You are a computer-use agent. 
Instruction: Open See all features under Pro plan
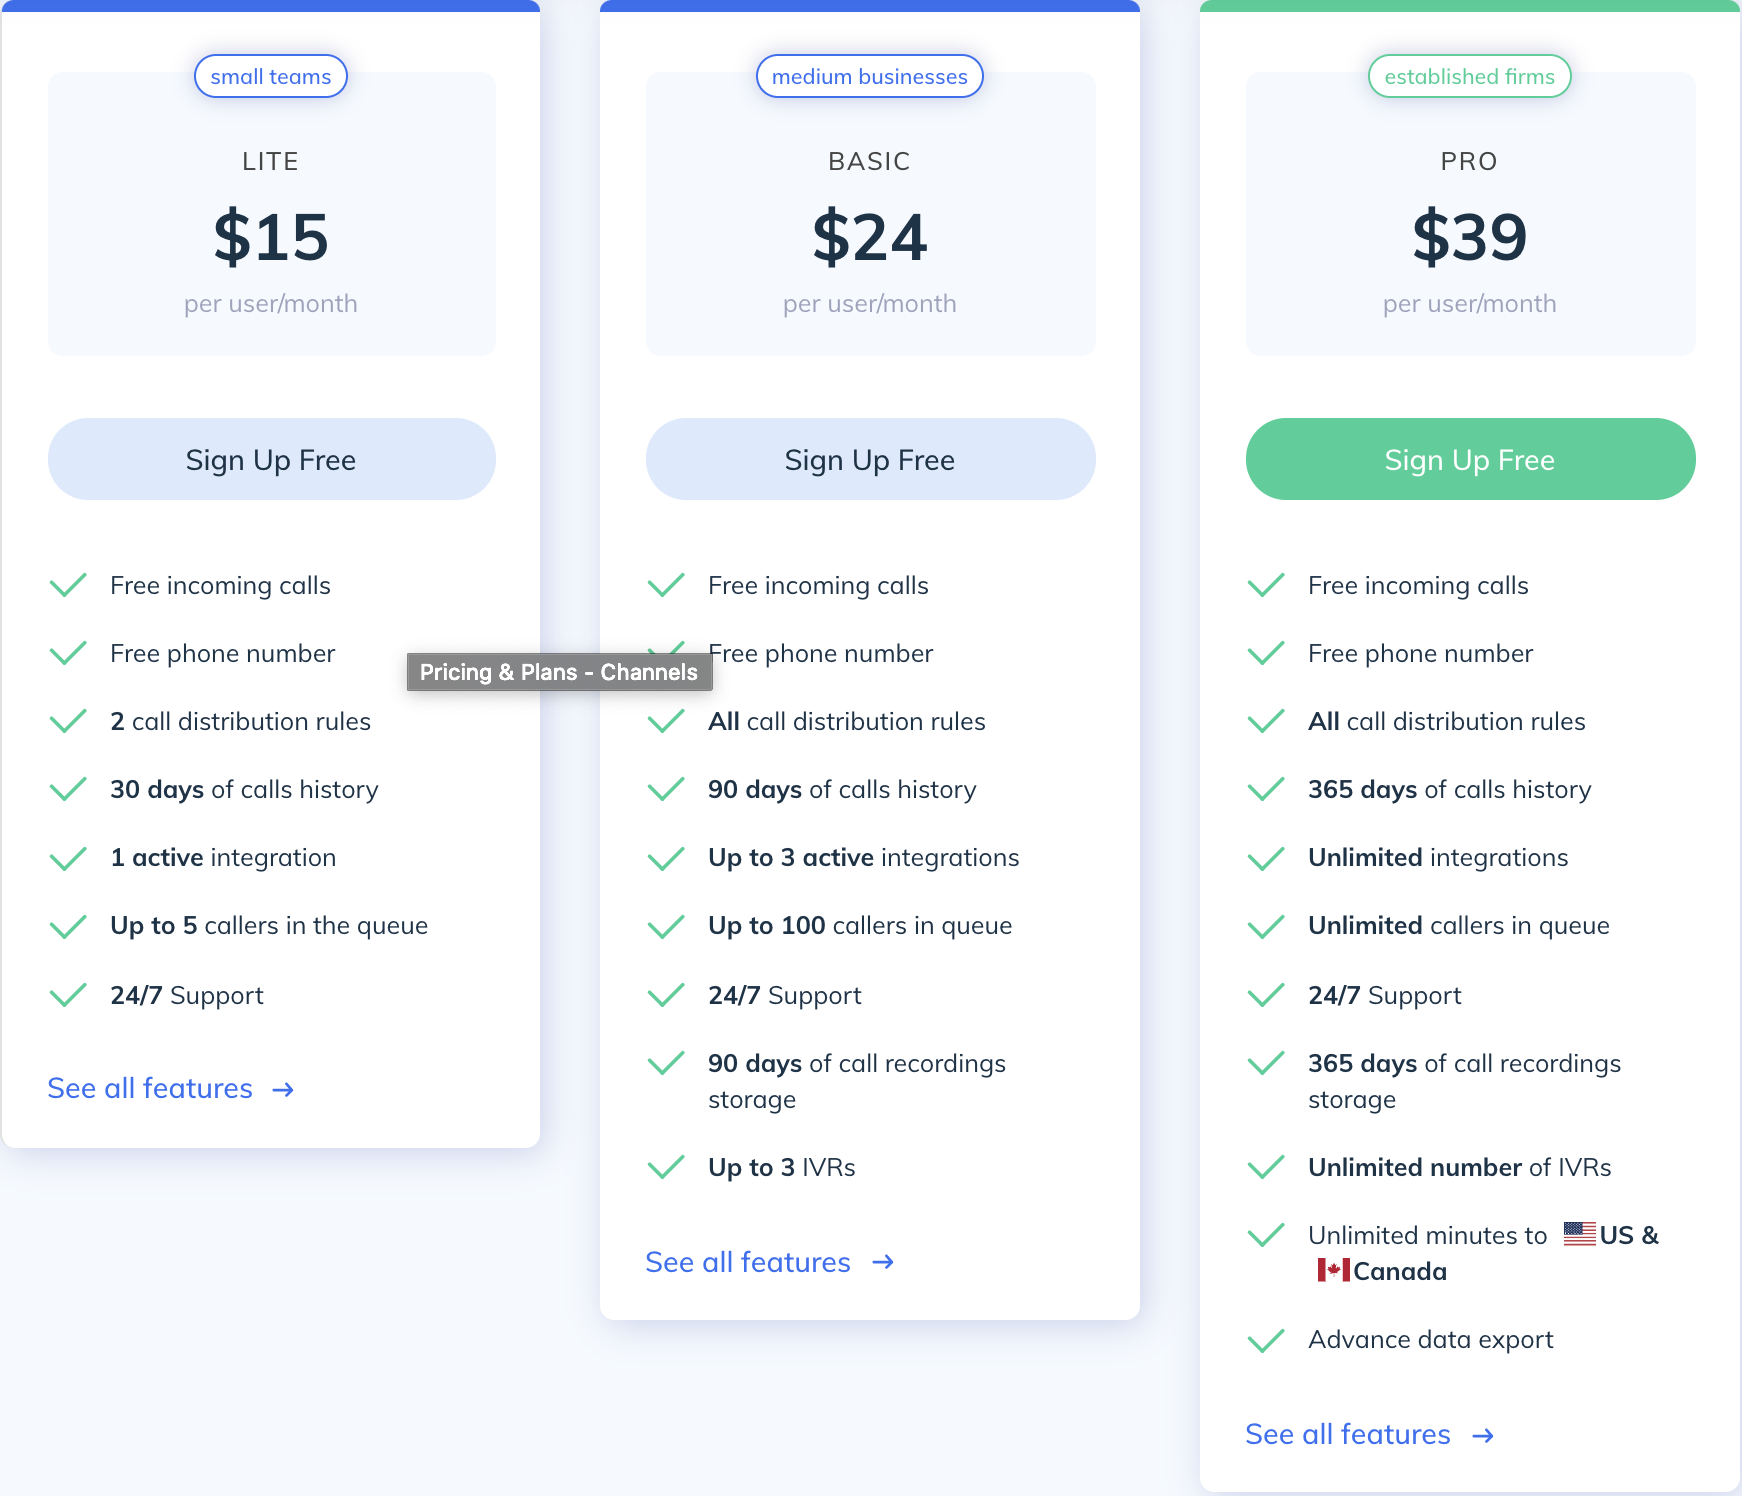pos(1348,1434)
